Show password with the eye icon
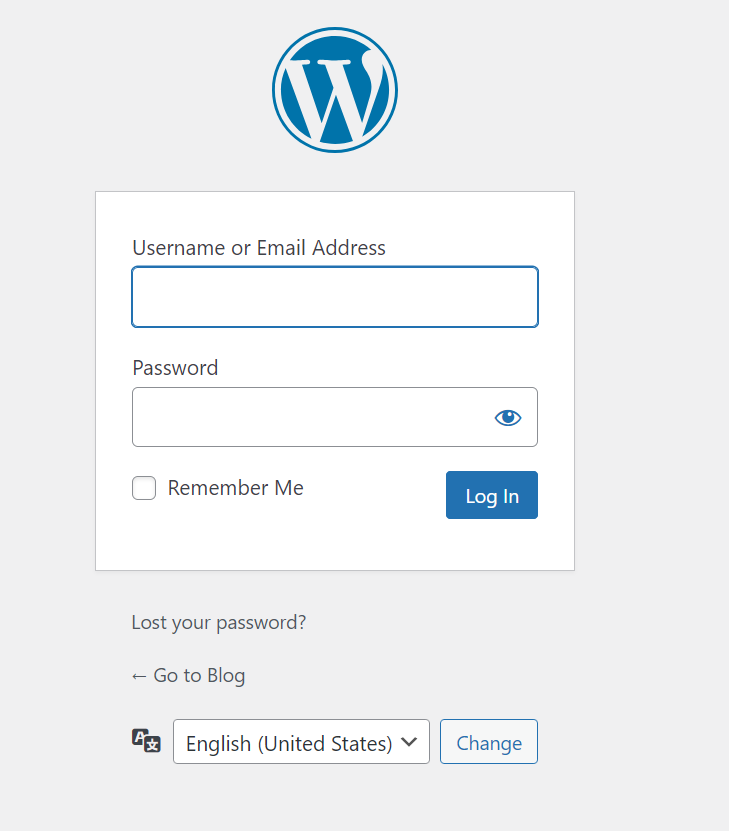Viewport: 729px width, 831px height. (508, 417)
